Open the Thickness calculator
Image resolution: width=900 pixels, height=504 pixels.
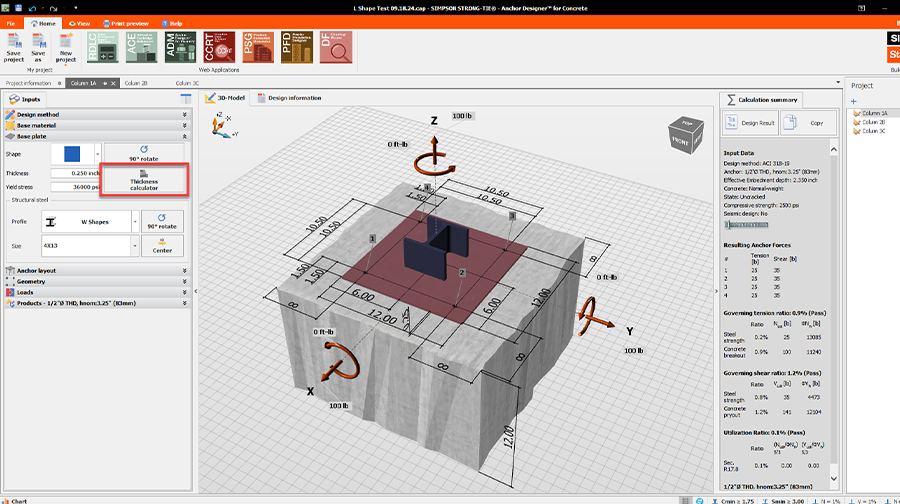click(144, 180)
